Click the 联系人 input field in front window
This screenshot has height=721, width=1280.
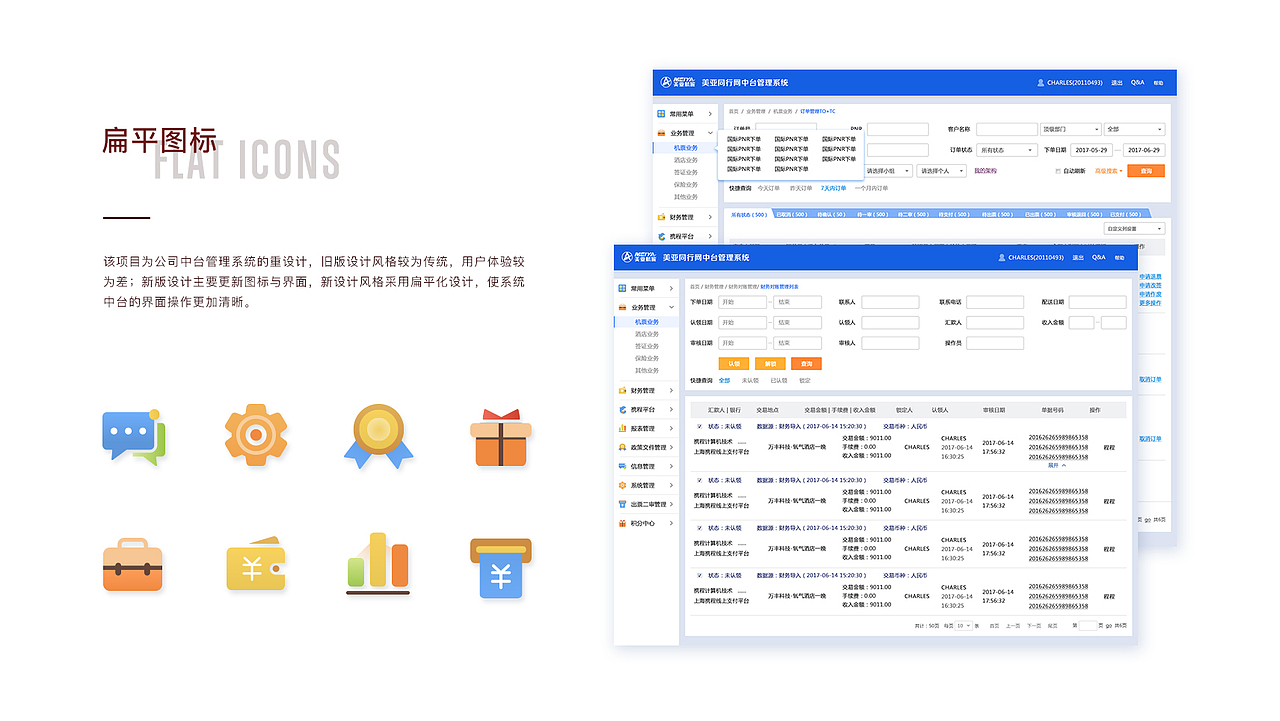(x=890, y=302)
